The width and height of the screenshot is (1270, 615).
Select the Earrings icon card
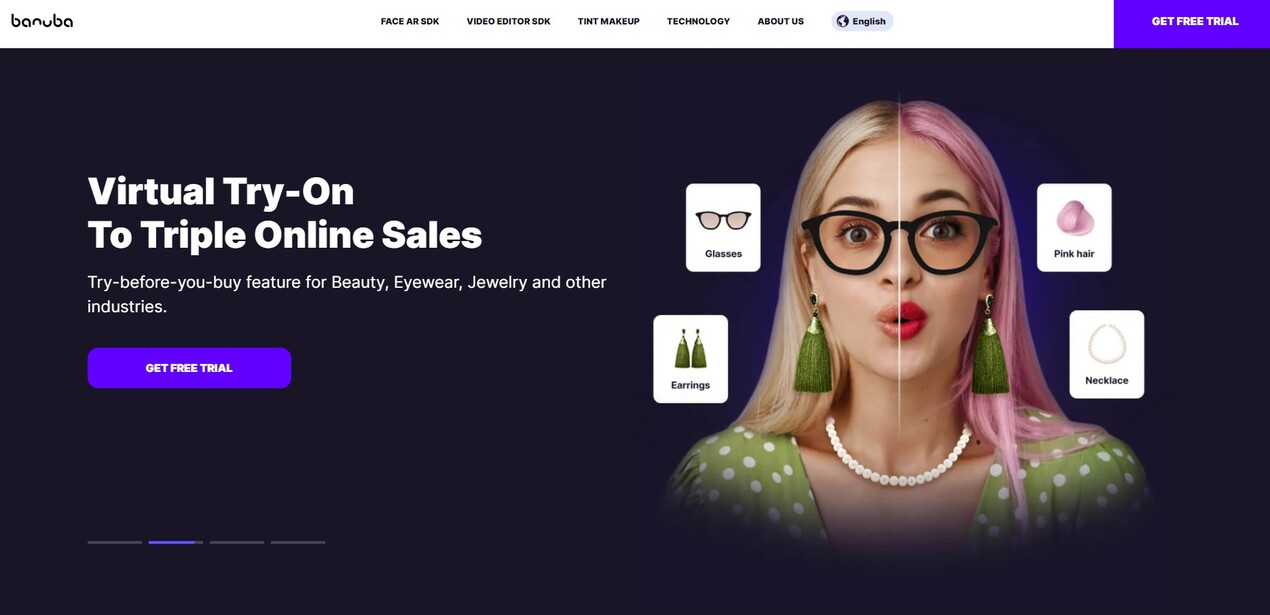690,359
